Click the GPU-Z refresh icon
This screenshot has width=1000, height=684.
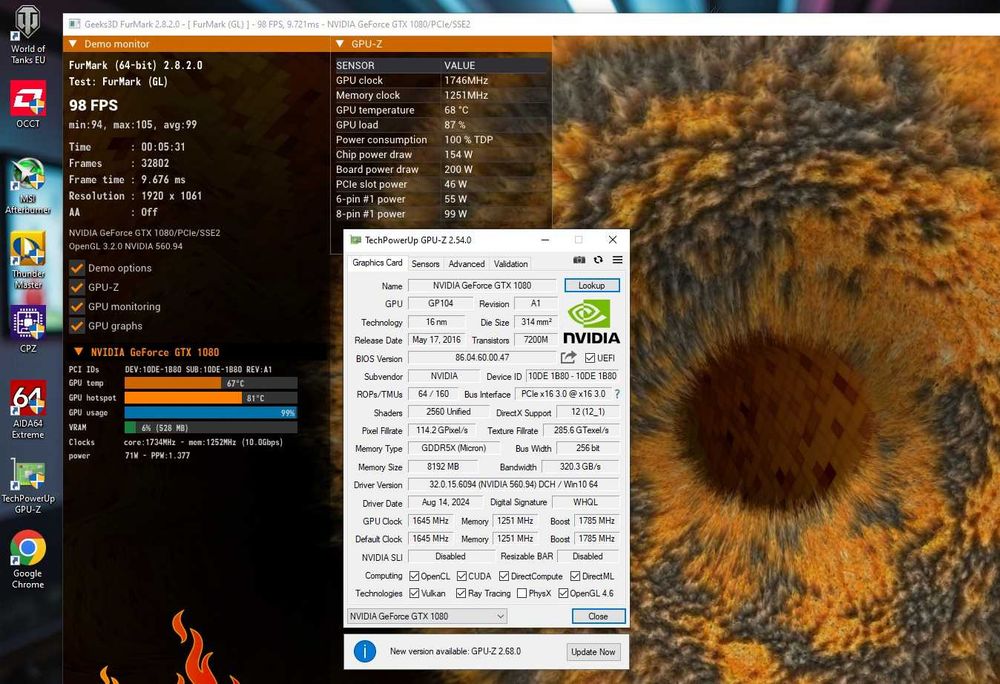(598, 260)
